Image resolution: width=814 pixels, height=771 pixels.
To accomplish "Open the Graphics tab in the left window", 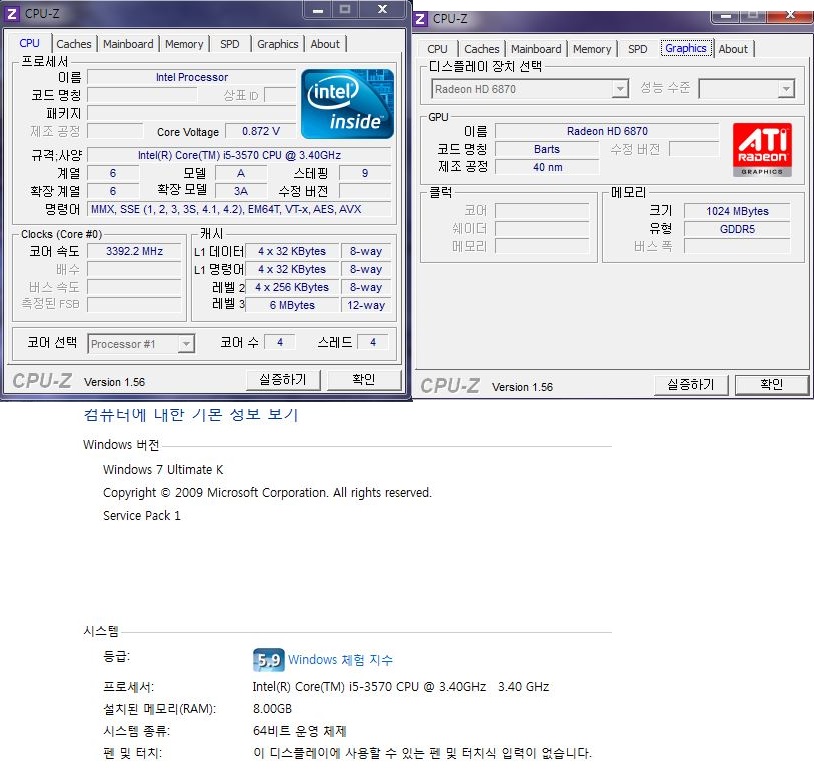I will coord(278,44).
